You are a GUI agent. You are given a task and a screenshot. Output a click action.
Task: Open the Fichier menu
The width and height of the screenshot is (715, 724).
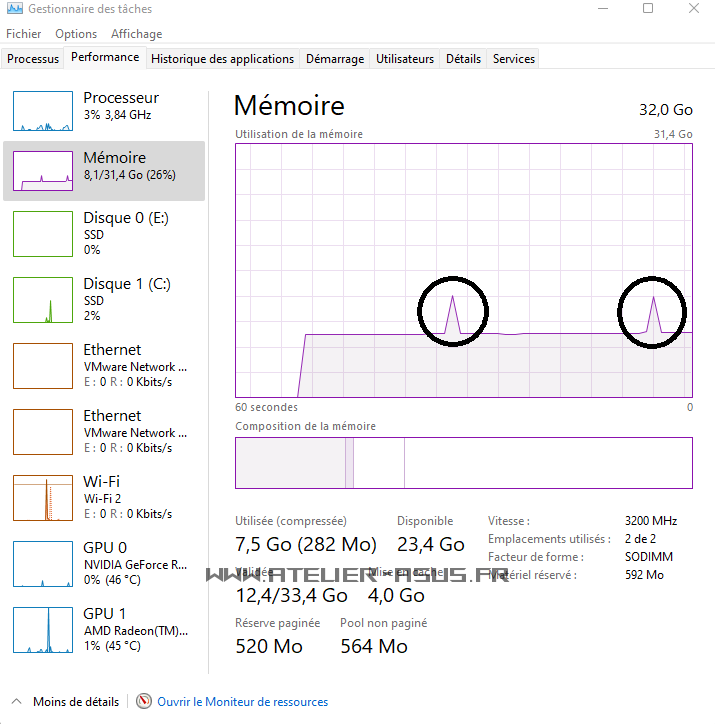[23, 34]
